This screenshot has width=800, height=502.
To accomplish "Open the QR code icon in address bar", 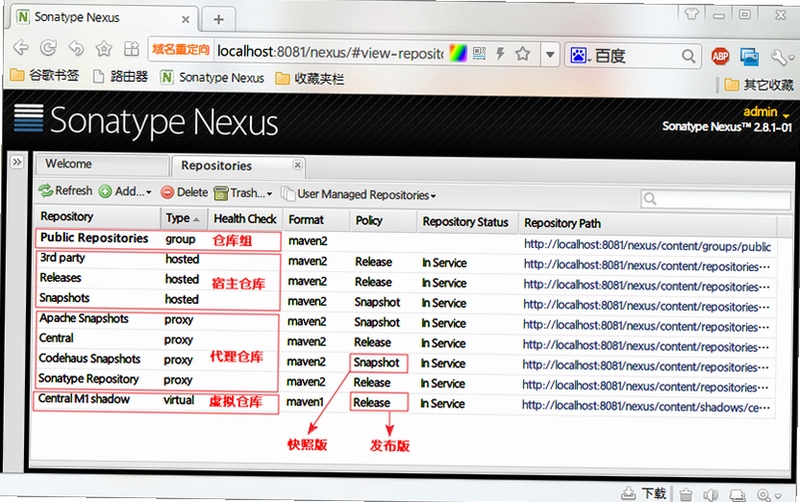I will click(x=480, y=53).
